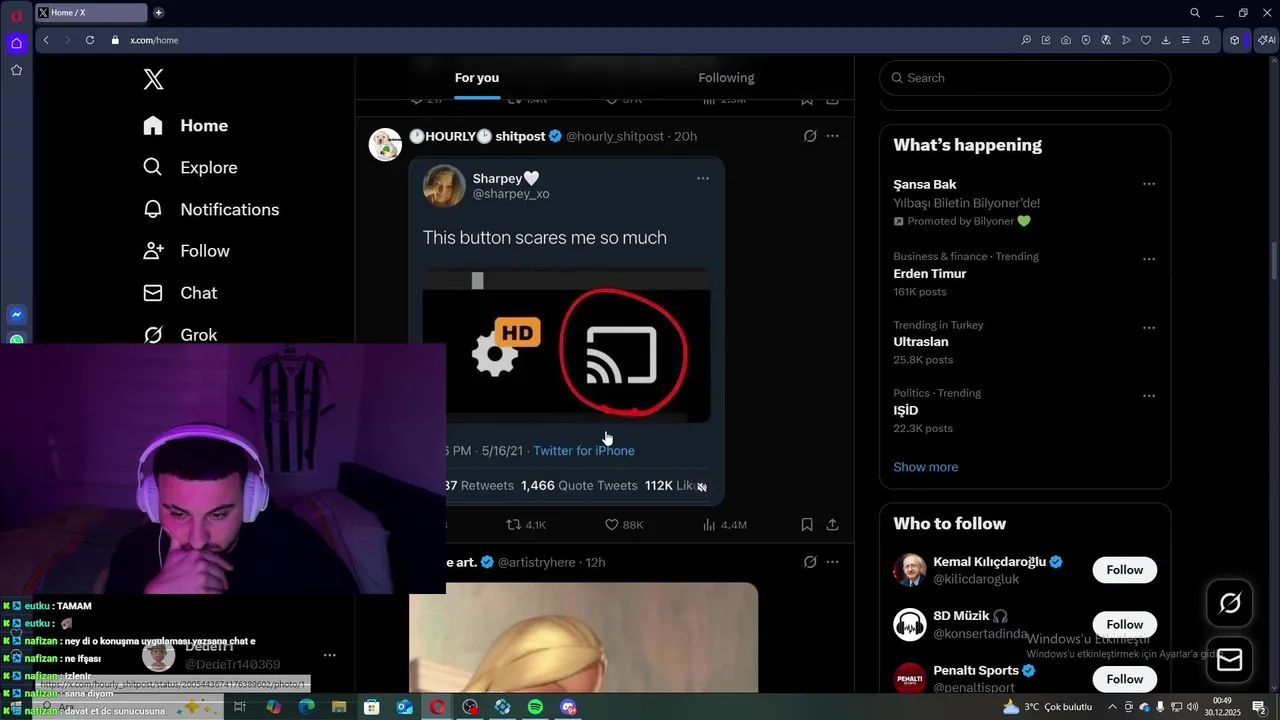1280x720 pixels.
Task: Go back in Opera browser
Action: 46,40
